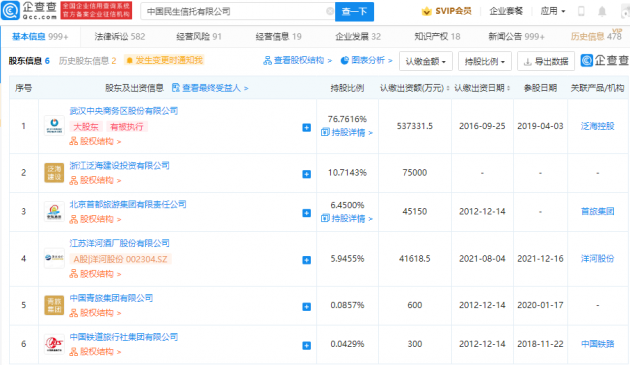
Task: Switch to 法律诉讼 582 tab
Action: [120, 37]
